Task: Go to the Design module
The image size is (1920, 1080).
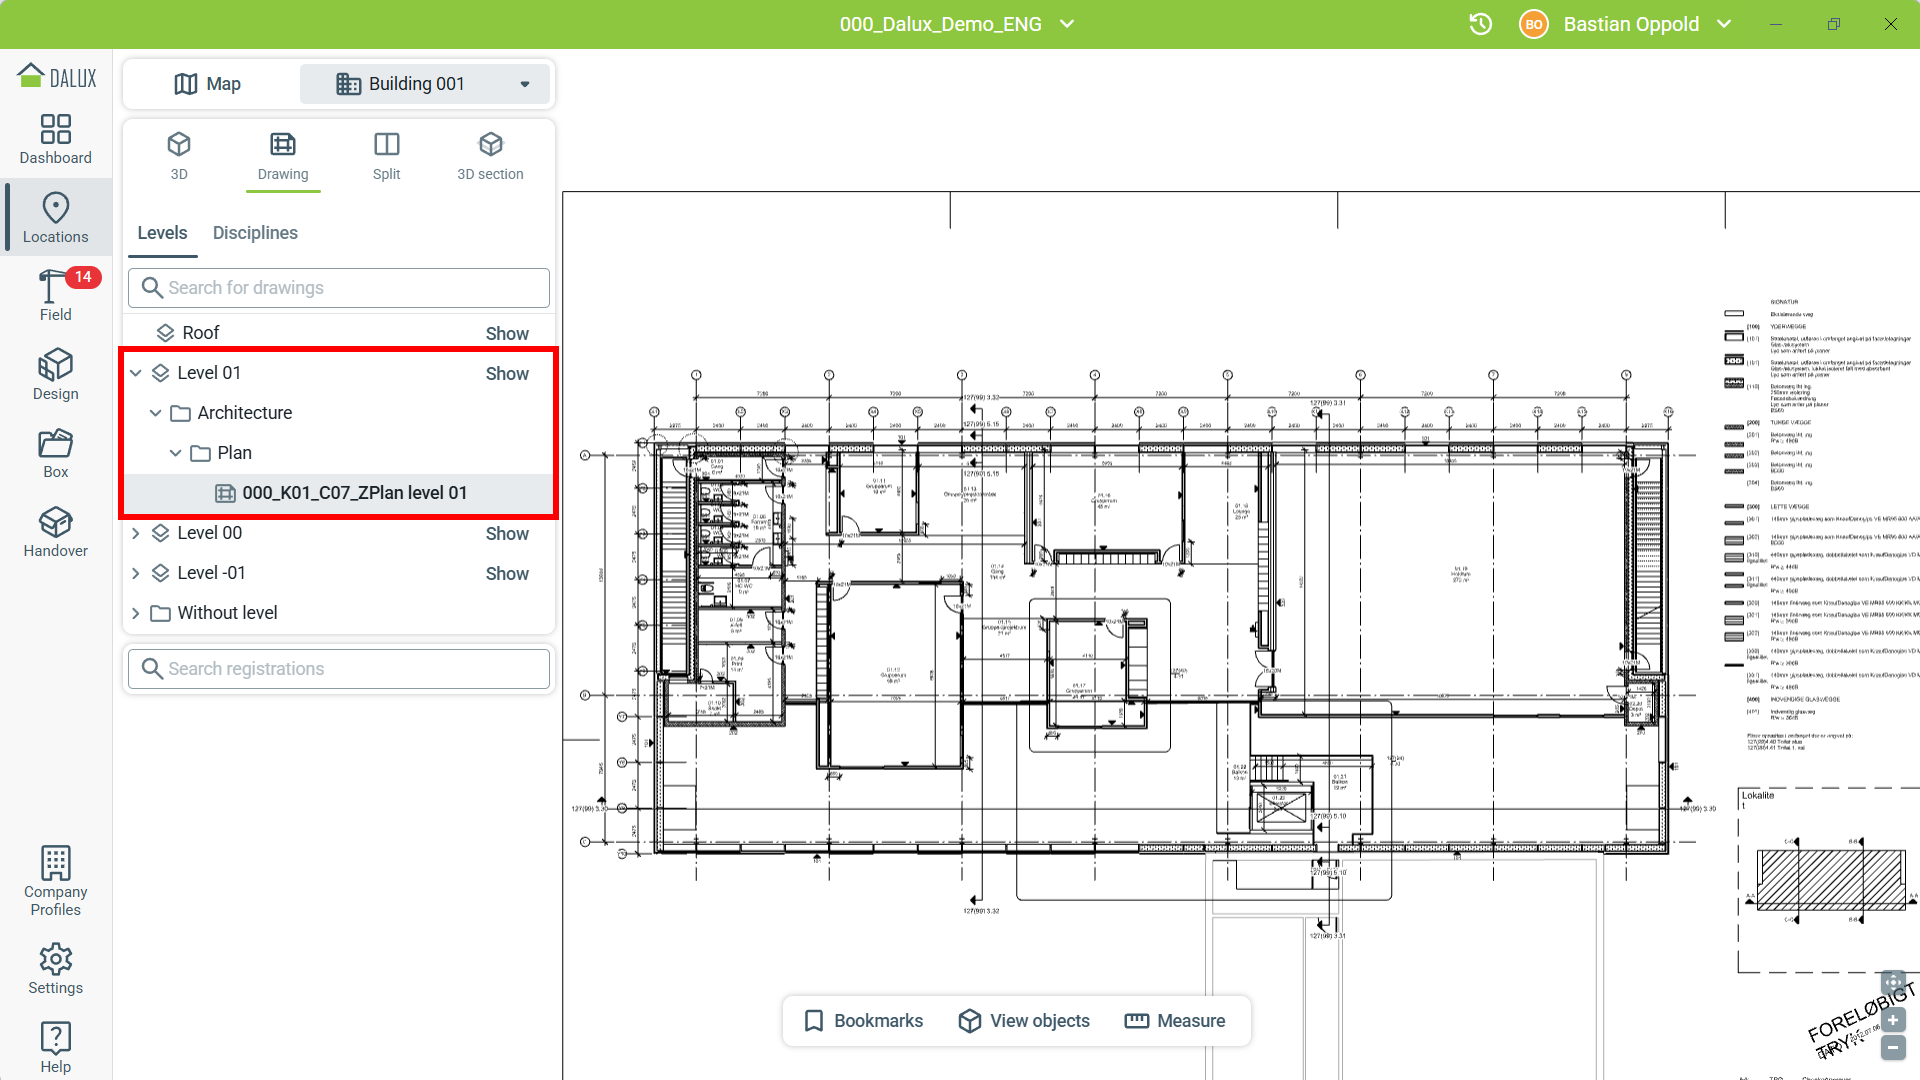Action: (x=55, y=375)
